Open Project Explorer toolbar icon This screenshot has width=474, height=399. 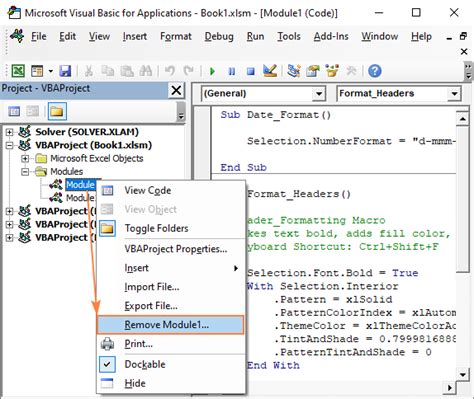coord(294,71)
